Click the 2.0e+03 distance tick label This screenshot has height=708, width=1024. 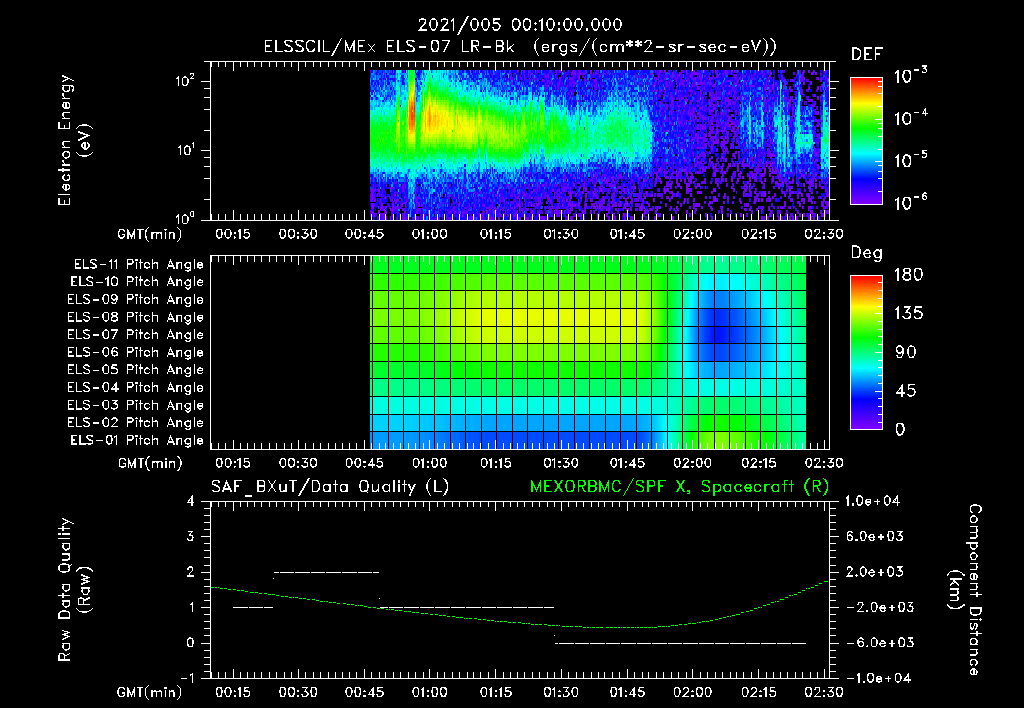pyautogui.click(x=874, y=571)
